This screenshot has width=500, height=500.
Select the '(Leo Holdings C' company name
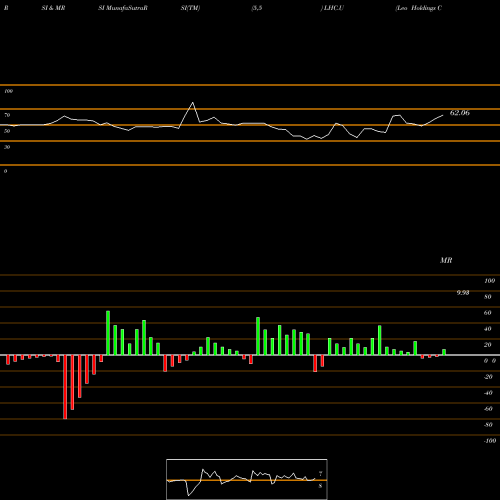point(419,8)
